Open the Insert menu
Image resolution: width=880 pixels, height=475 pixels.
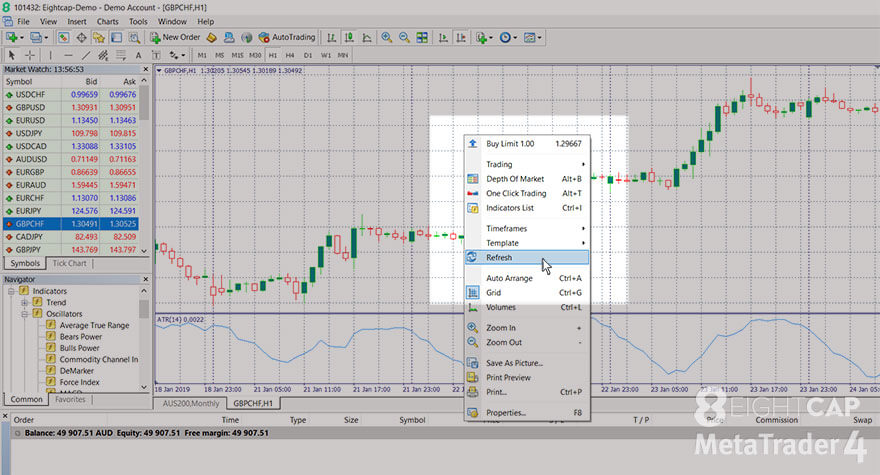click(77, 21)
